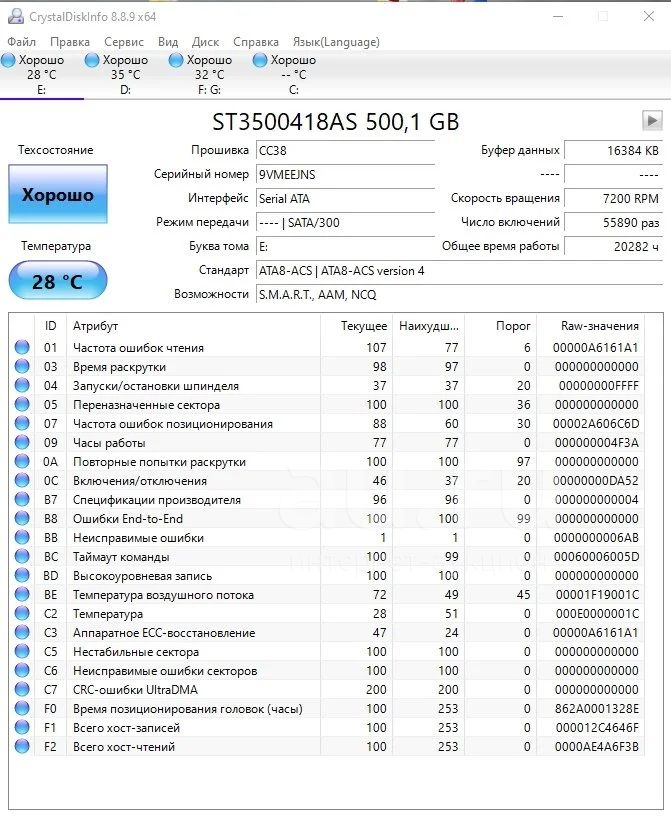
Task: Click the status icon for attribute 05
Action: pos(22,404)
